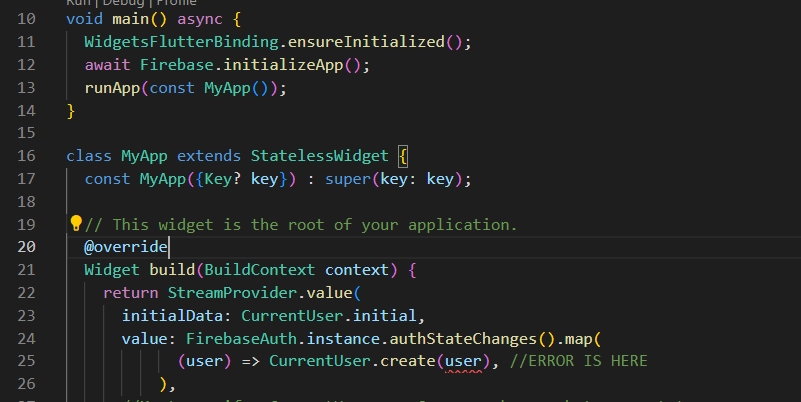Click the 'instance' property on line 24
The width and height of the screenshot is (801, 402).
pos(343,339)
